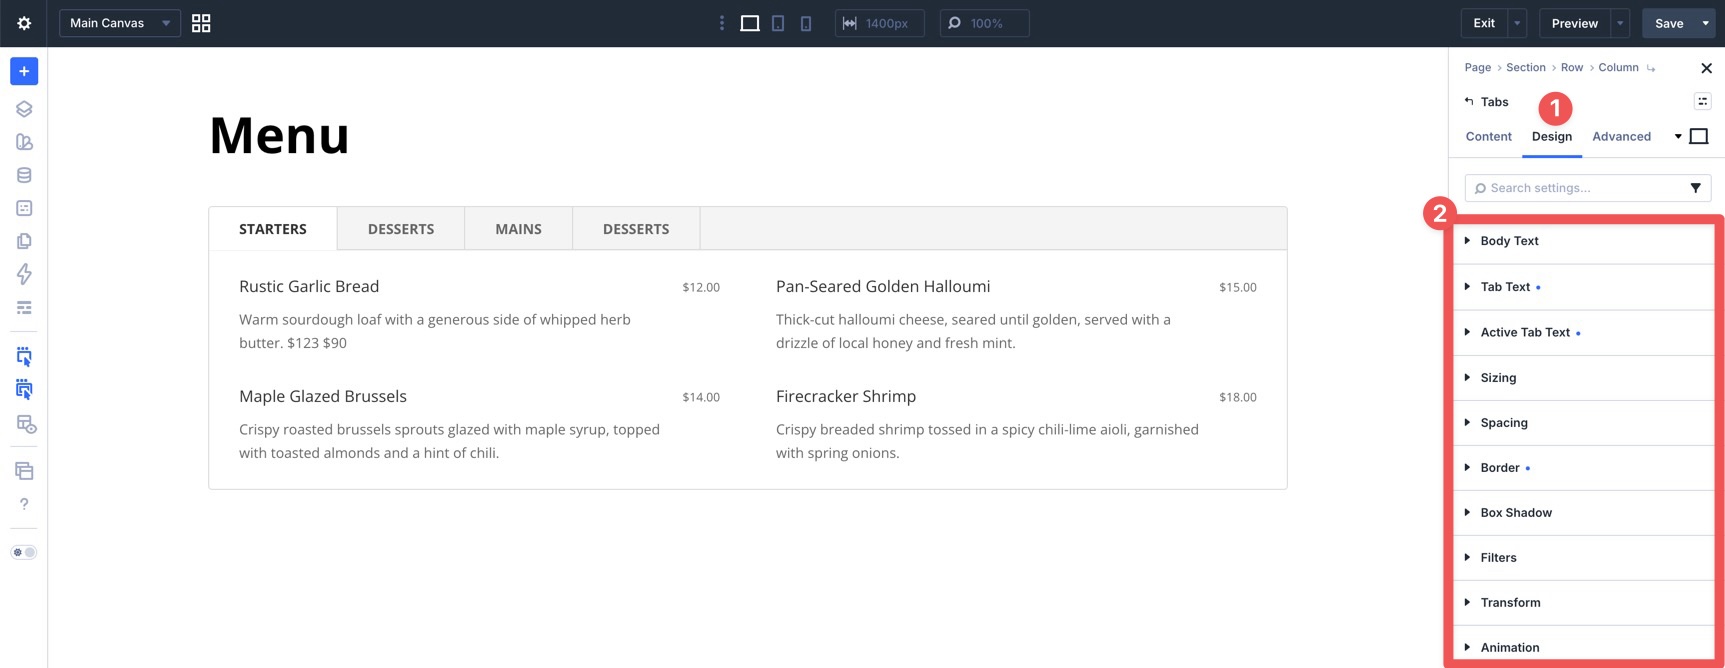Select the click-mode cursor icon in sidebar
The image size is (1725, 668).
[24, 356]
